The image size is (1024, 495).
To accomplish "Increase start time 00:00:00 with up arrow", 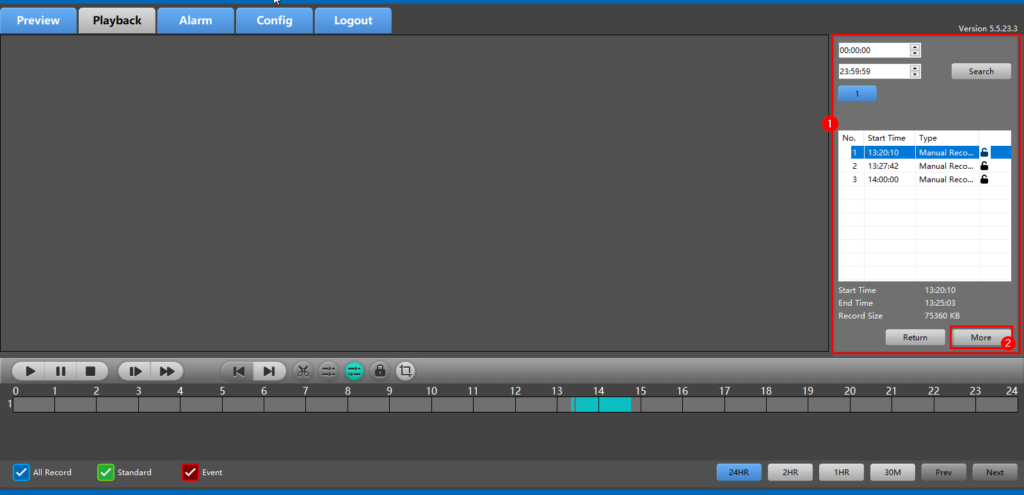I will tap(915, 46).
